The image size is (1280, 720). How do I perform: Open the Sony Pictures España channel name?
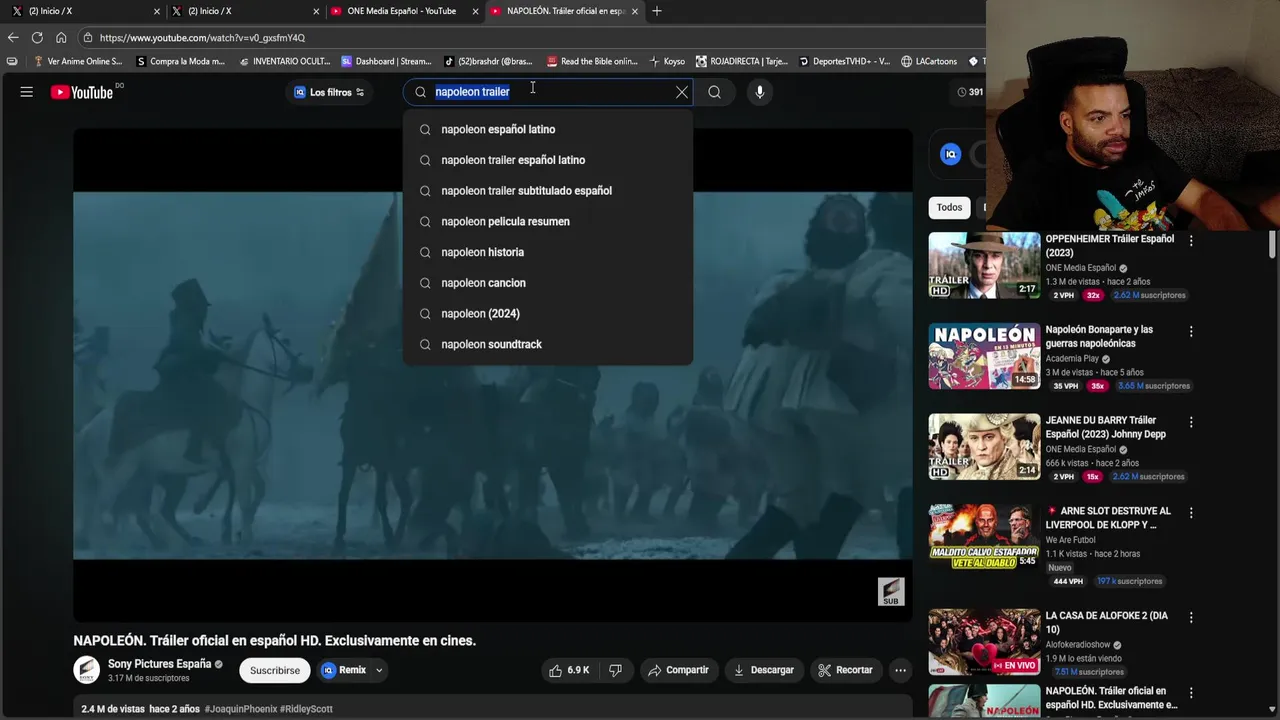coord(159,664)
